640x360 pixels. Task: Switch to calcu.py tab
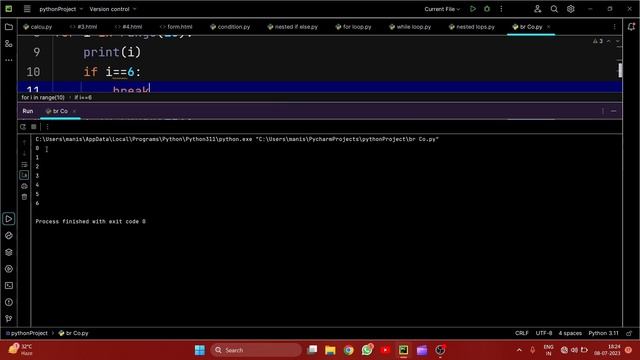tap(38, 27)
